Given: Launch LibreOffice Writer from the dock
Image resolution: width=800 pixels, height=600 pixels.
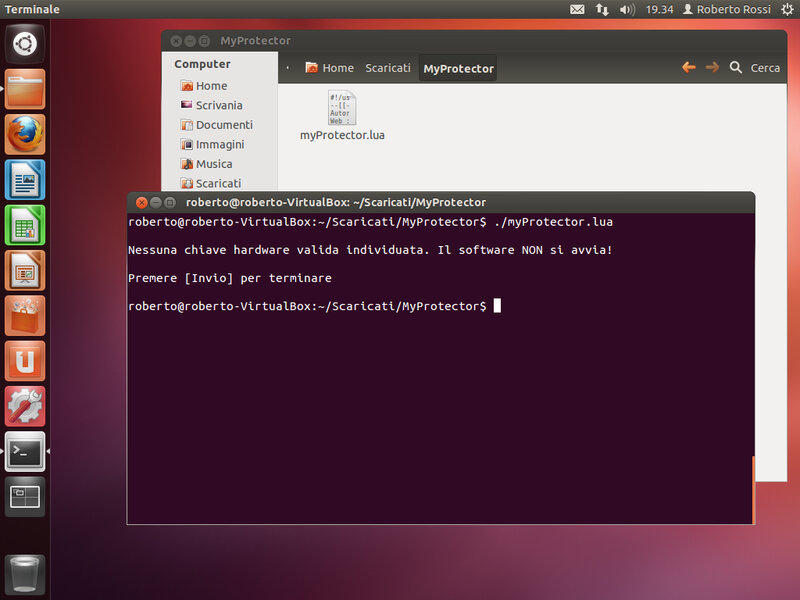Looking at the screenshot, I should (x=25, y=180).
